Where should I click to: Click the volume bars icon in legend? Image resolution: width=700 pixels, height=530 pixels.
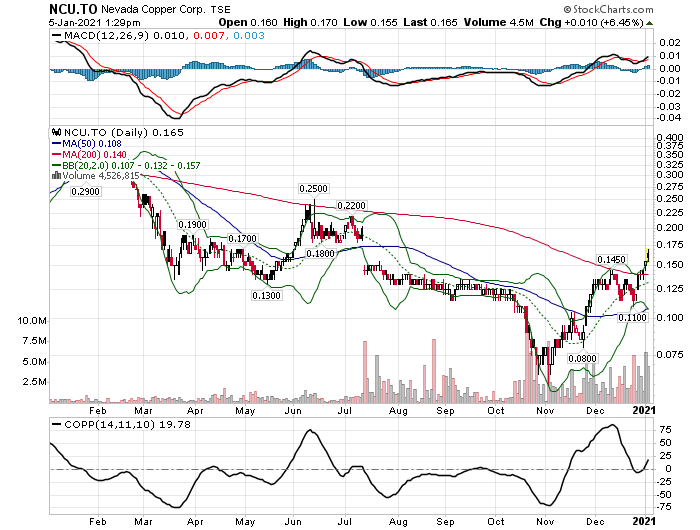[x=57, y=175]
